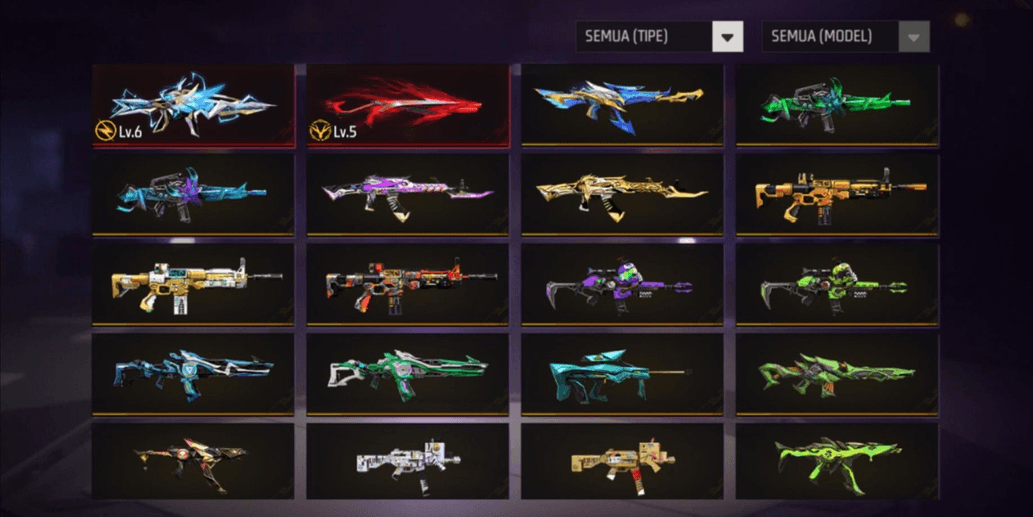Select the tan cardboard-style SMG skin

click(x=623, y=461)
